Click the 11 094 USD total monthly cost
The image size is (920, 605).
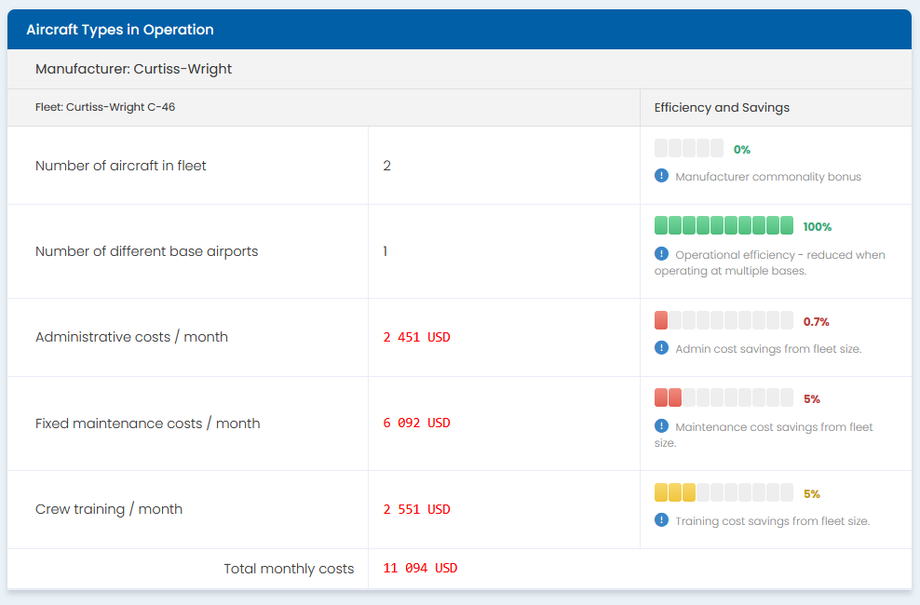pyautogui.click(x=420, y=568)
